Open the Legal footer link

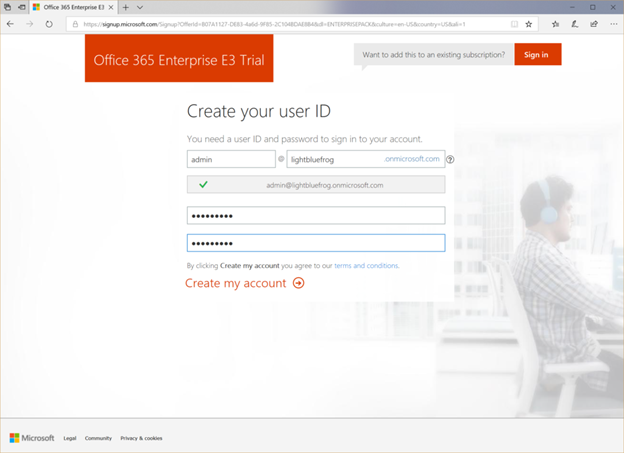tap(70, 438)
